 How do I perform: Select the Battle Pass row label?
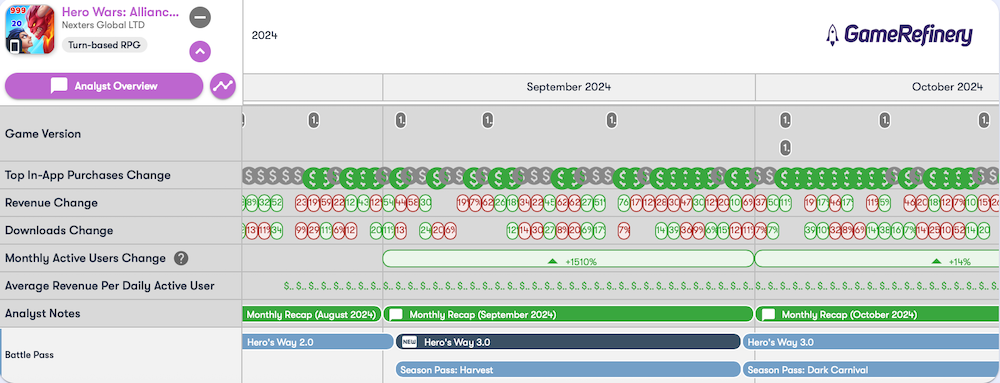click(x=29, y=355)
